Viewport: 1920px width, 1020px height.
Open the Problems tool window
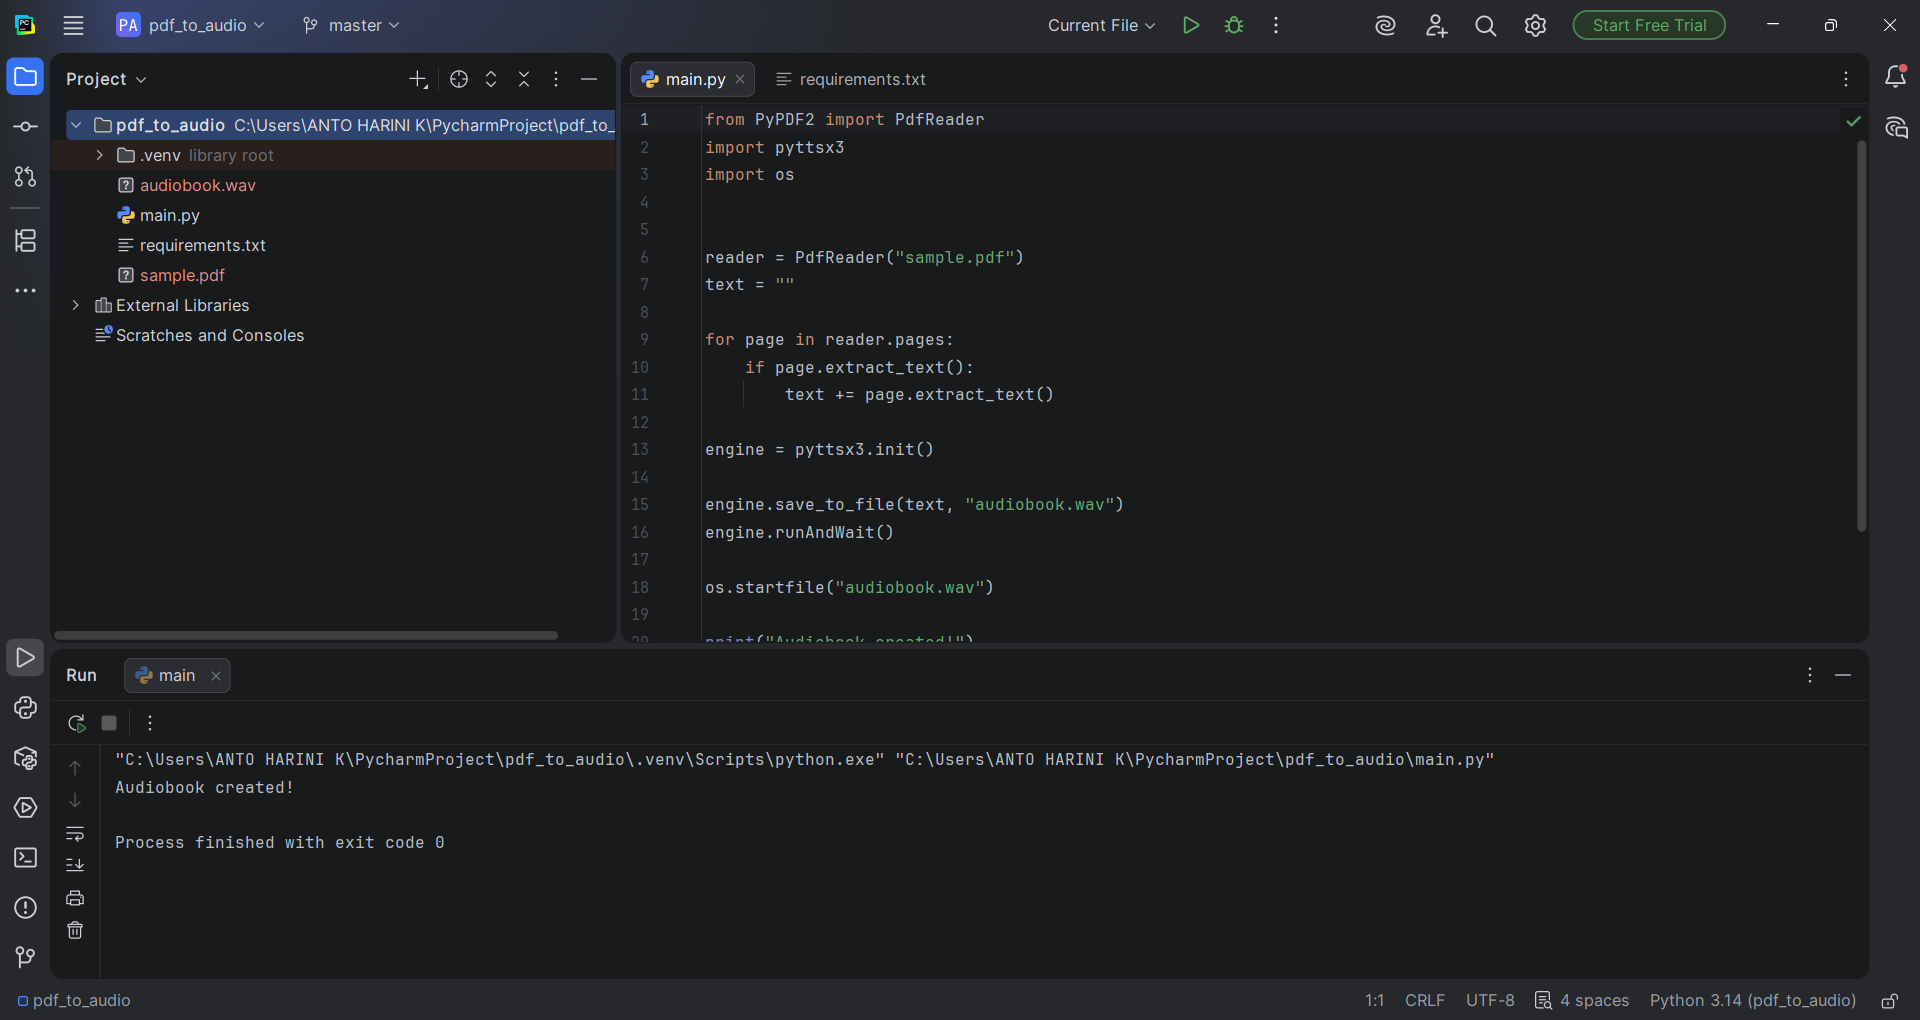coord(25,908)
